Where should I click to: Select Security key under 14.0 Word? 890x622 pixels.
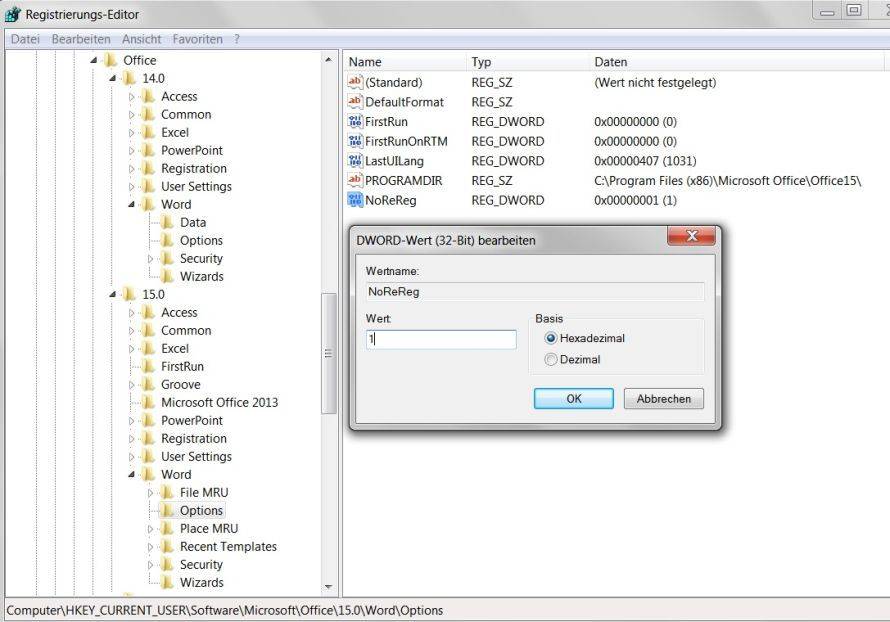[x=201, y=258]
